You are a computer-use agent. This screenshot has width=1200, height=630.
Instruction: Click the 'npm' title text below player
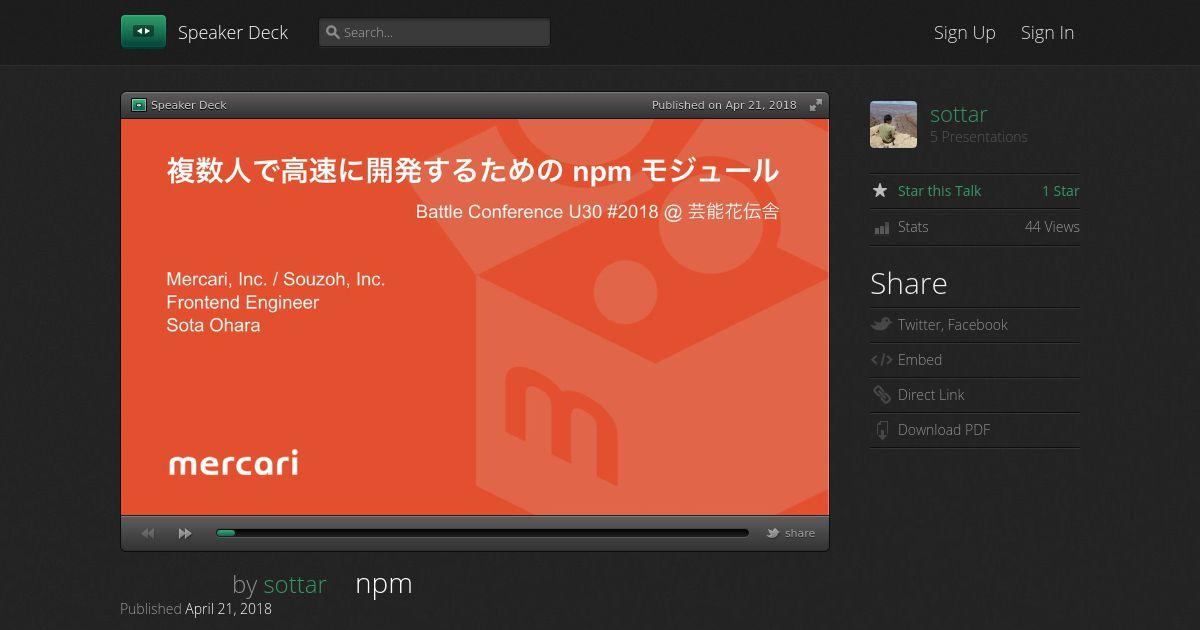384,584
